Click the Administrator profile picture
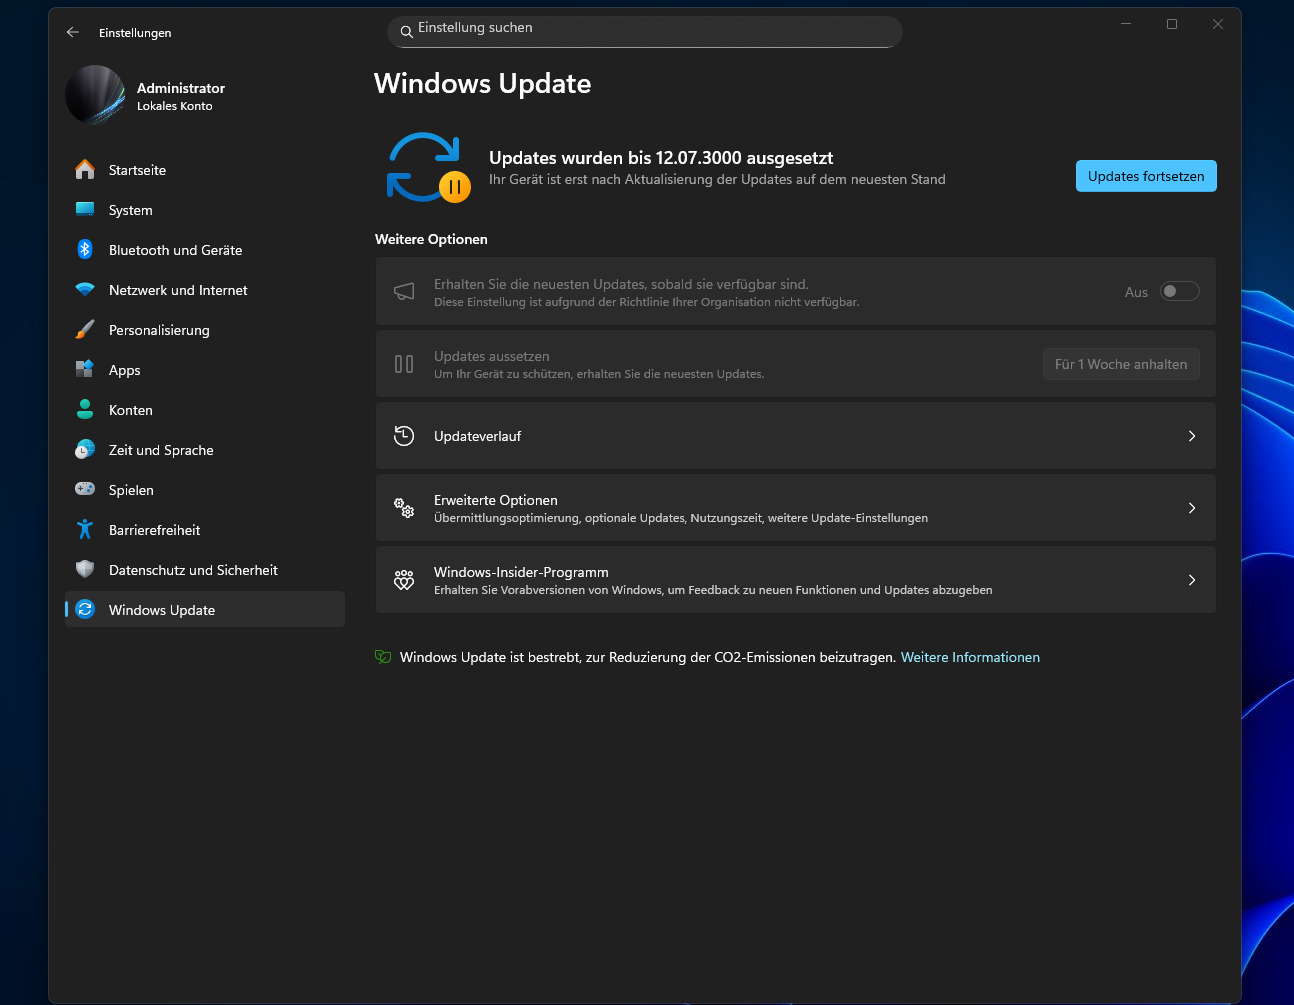Viewport: 1294px width, 1005px height. pyautogui.click(x=95, y=95)
